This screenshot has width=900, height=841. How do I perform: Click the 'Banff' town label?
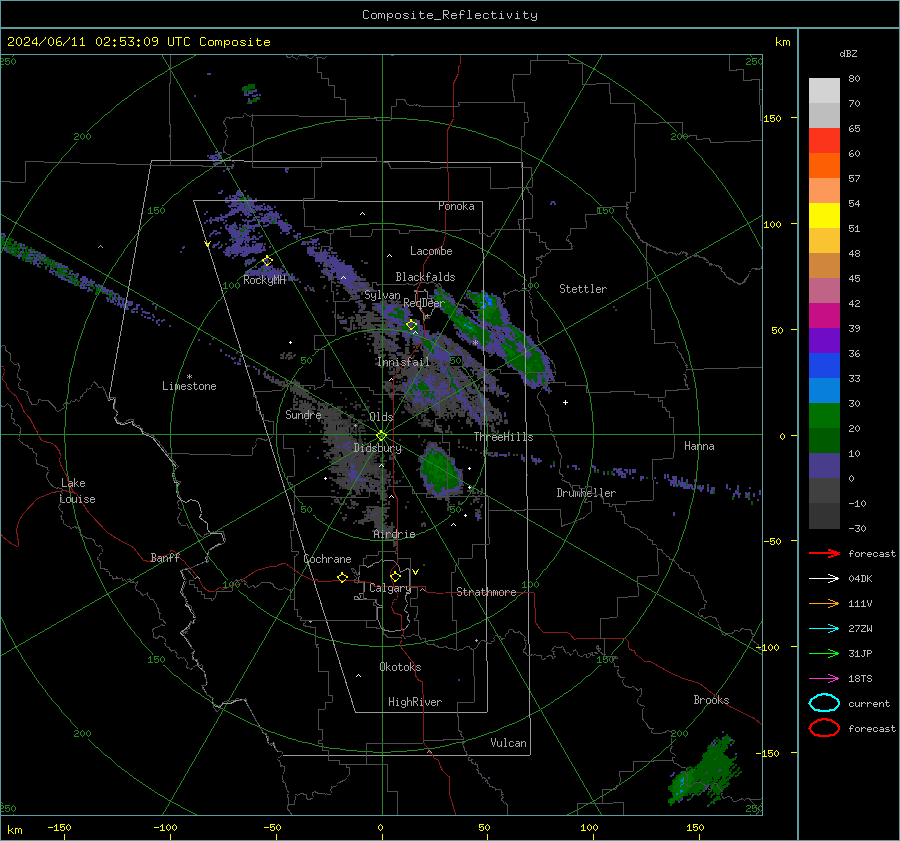click(165, 558)
